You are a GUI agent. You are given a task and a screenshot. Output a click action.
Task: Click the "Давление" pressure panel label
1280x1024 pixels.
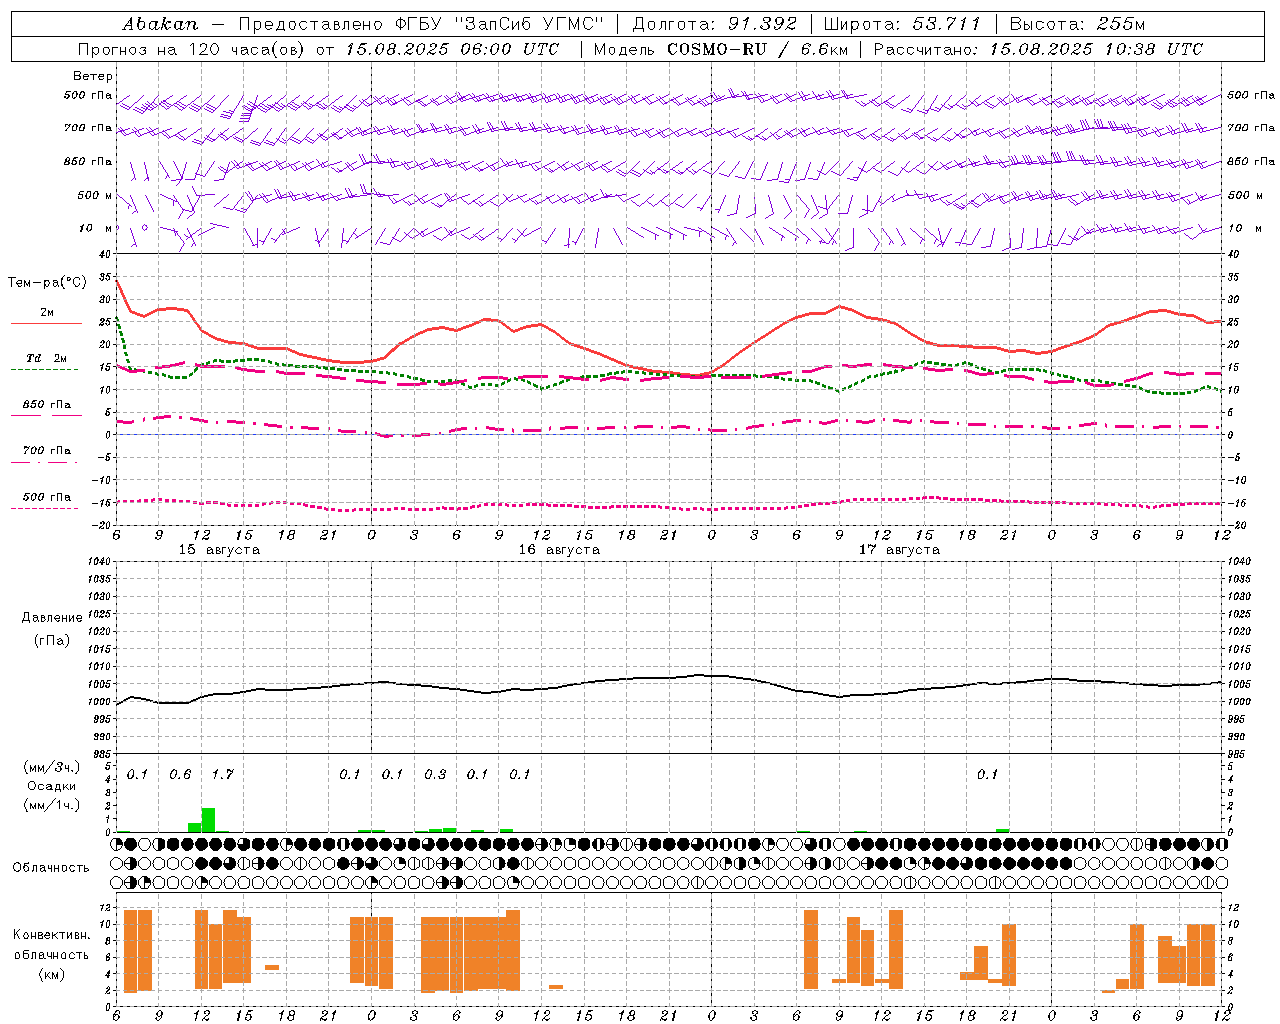[52, 617]
